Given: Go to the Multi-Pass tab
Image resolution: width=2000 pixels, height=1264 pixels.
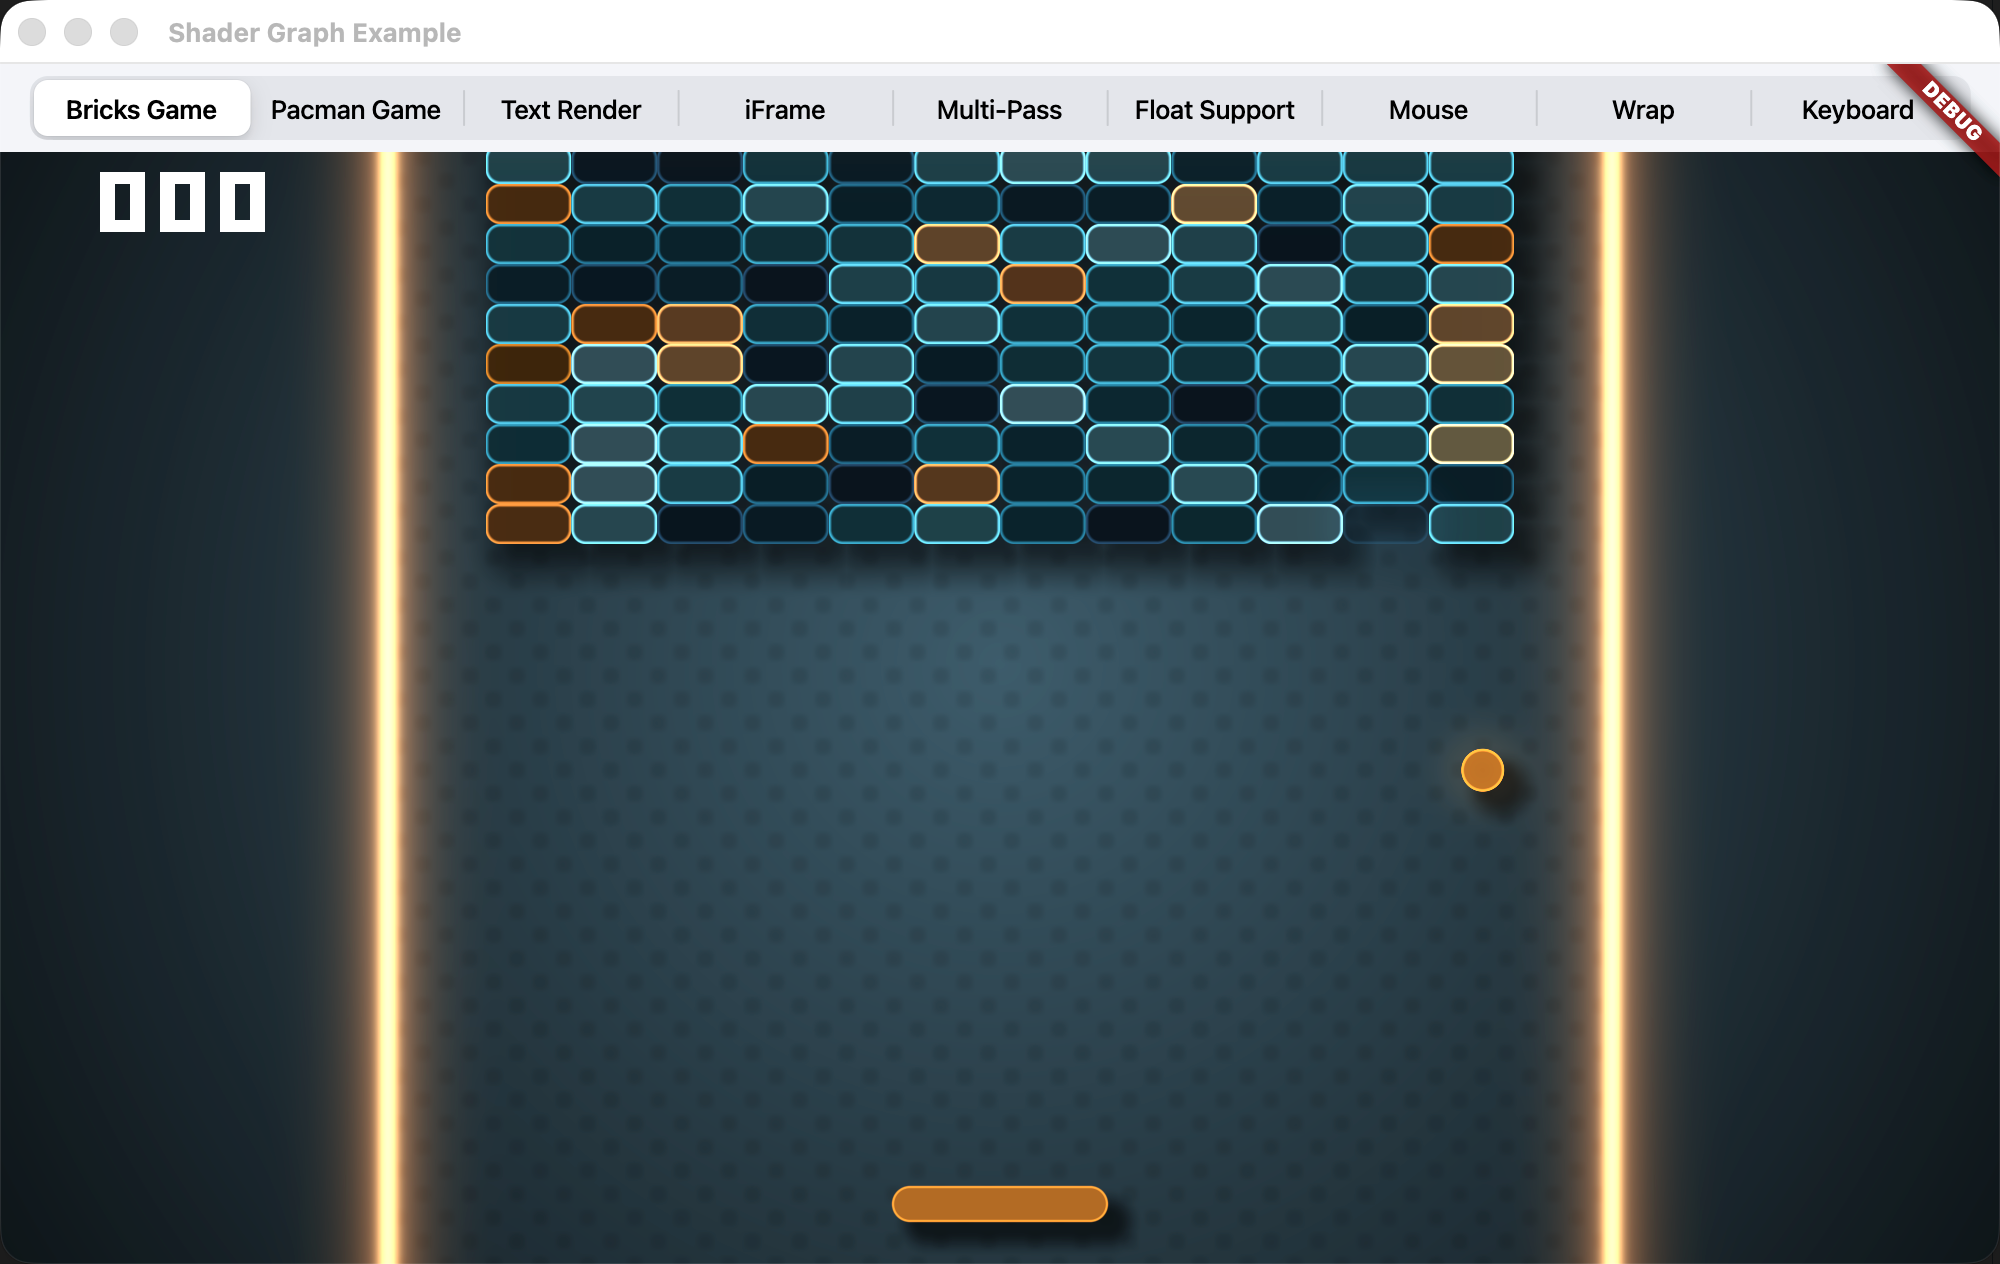Looking at the screenshot, I should [999, 110].
